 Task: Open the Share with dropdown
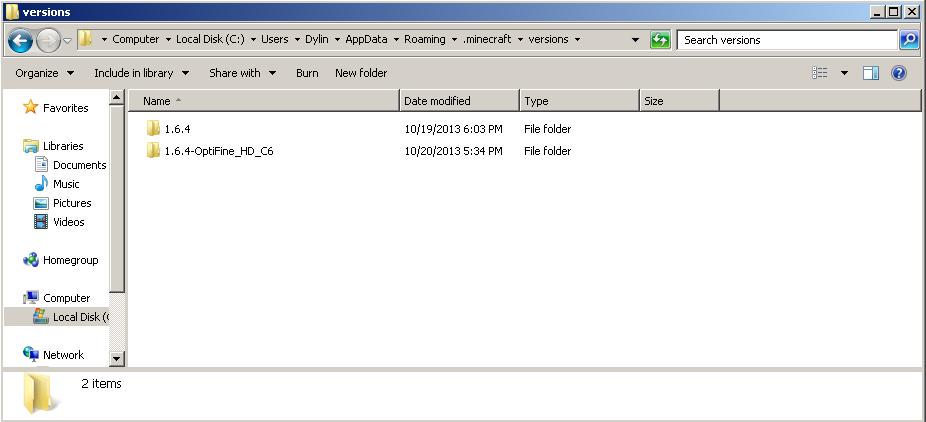(x=241, y=73)
